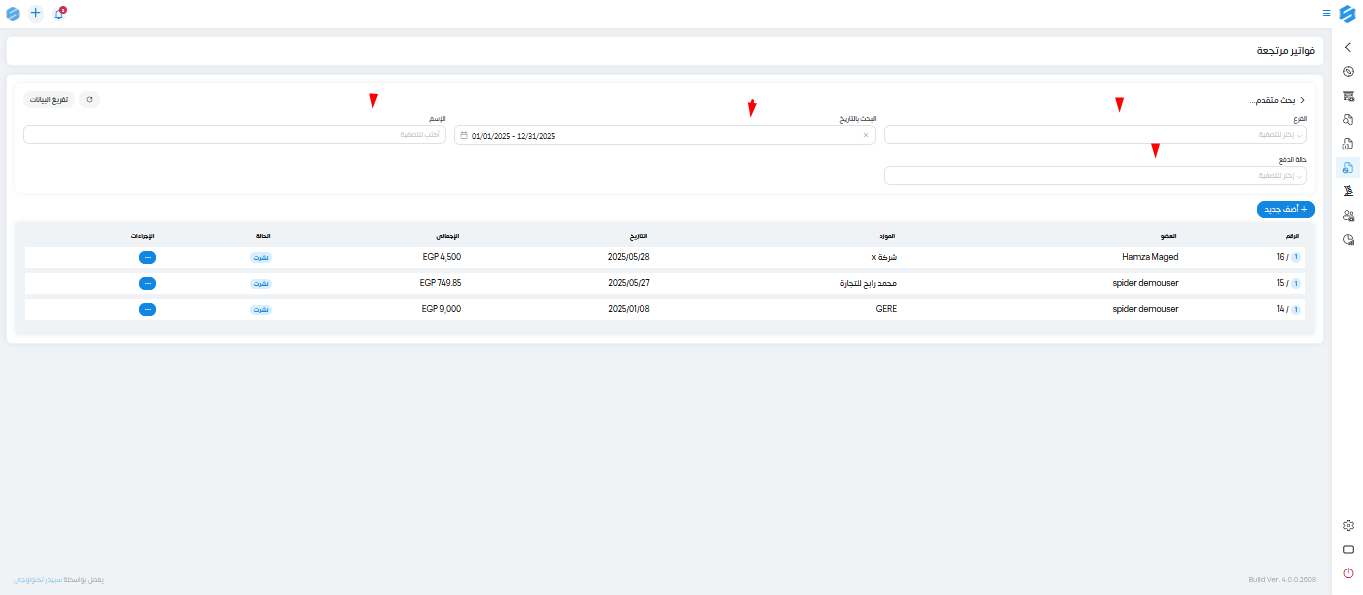
Task: Click the التاريخ column header
Action: point(638,235)
